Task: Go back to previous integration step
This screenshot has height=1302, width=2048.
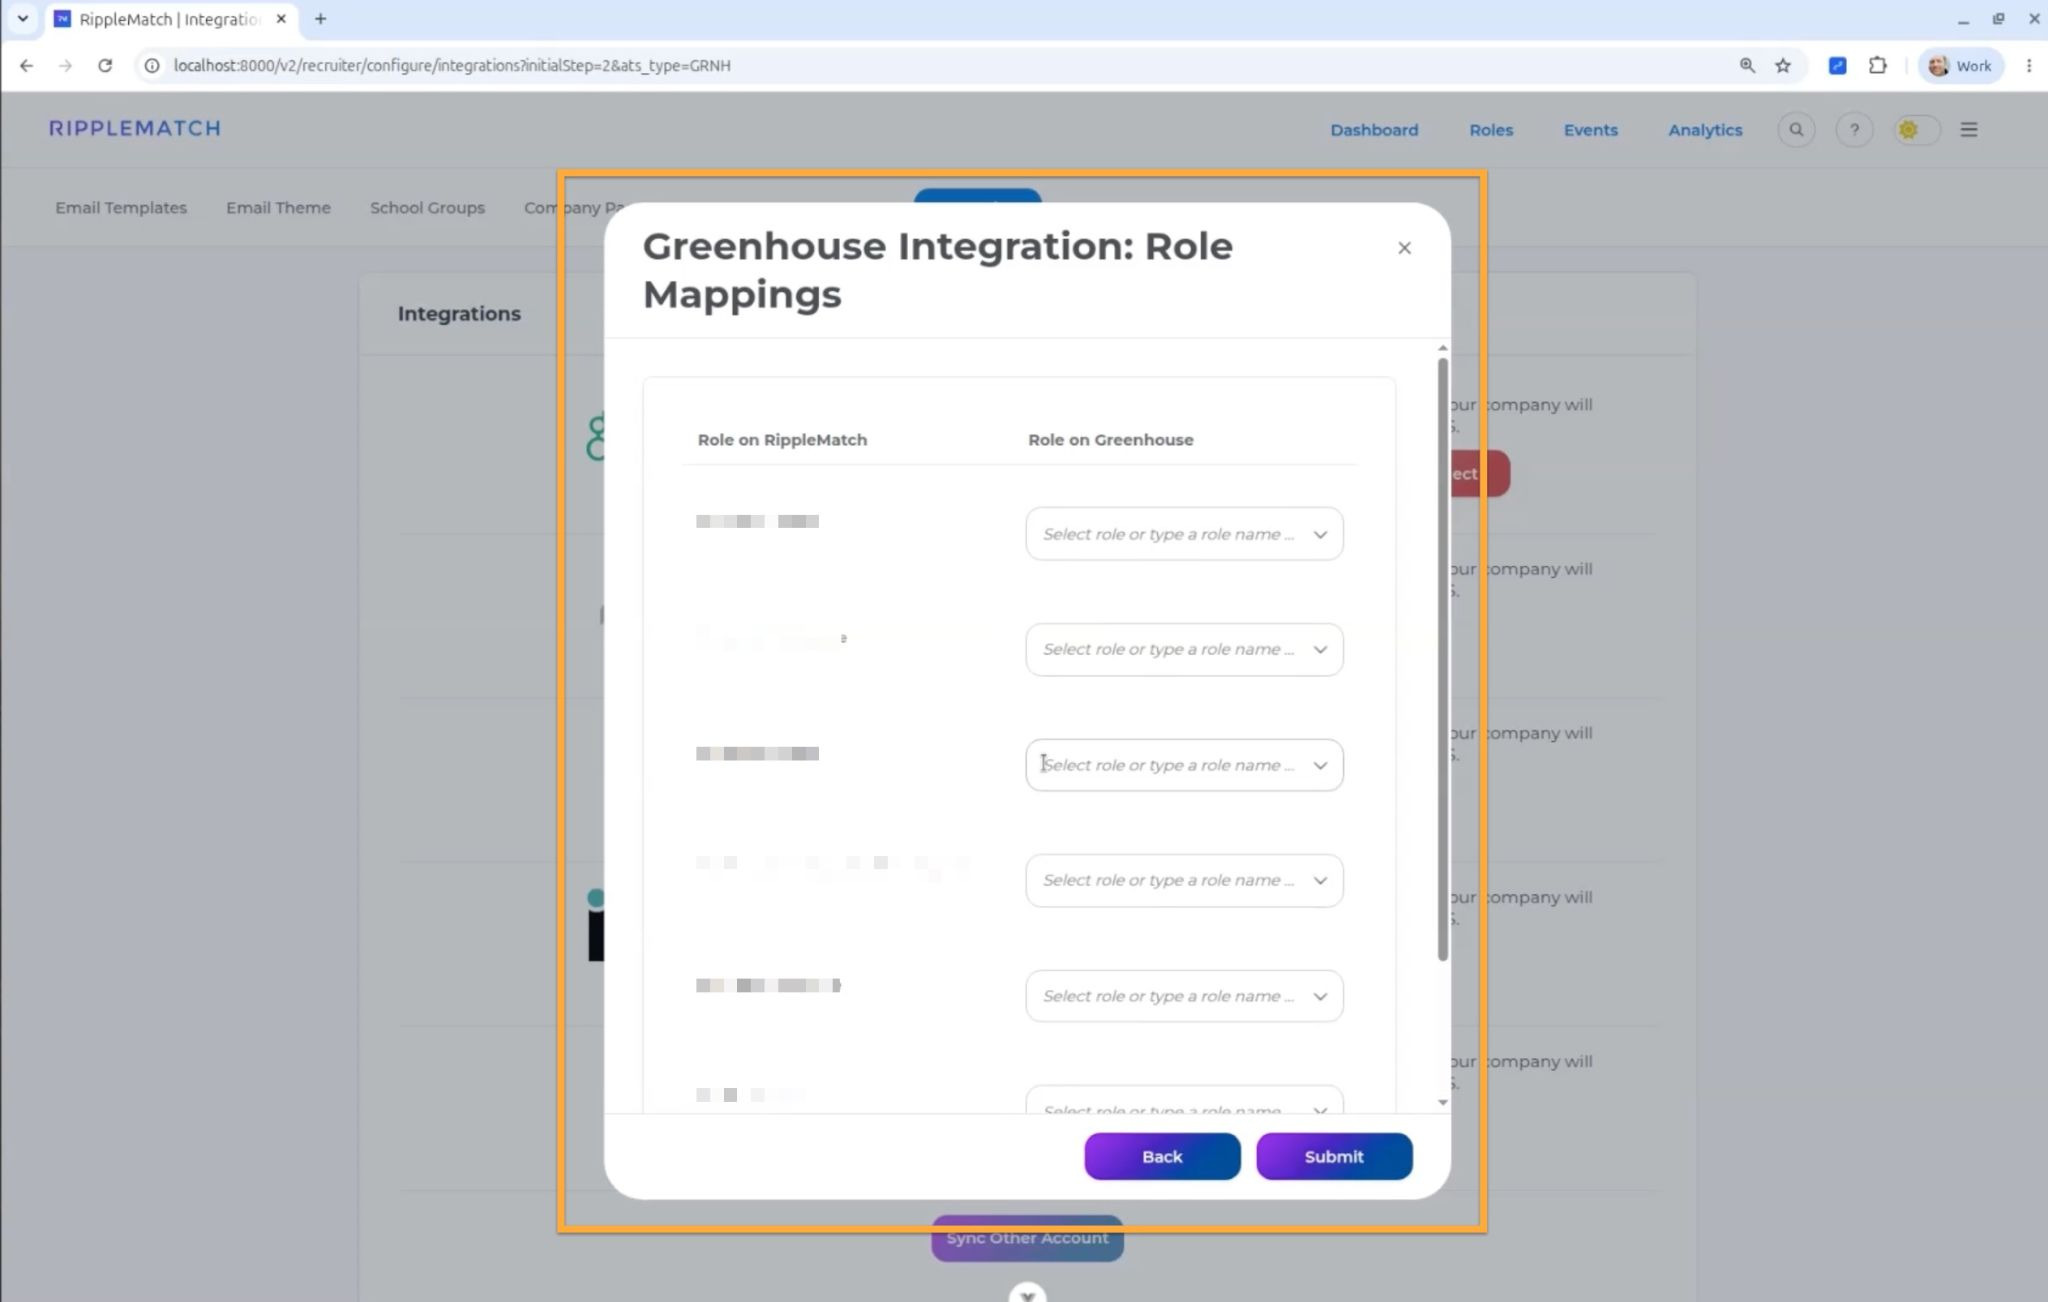Action: point(1162,1156)
